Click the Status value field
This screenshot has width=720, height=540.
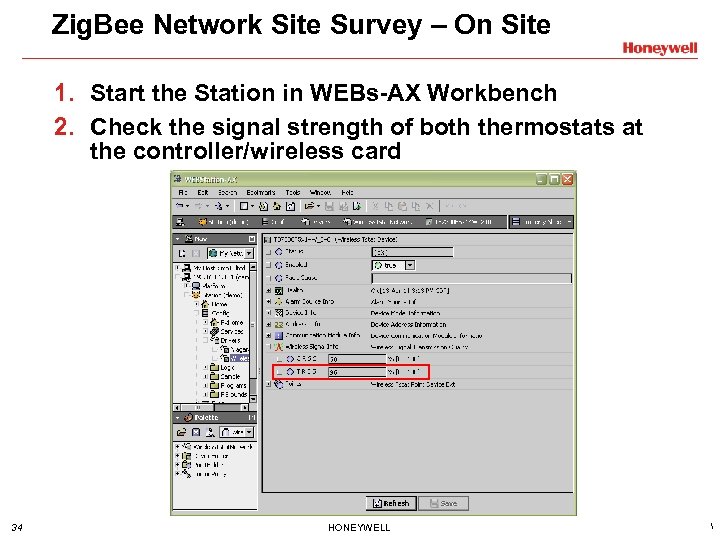tap(412, 252)
